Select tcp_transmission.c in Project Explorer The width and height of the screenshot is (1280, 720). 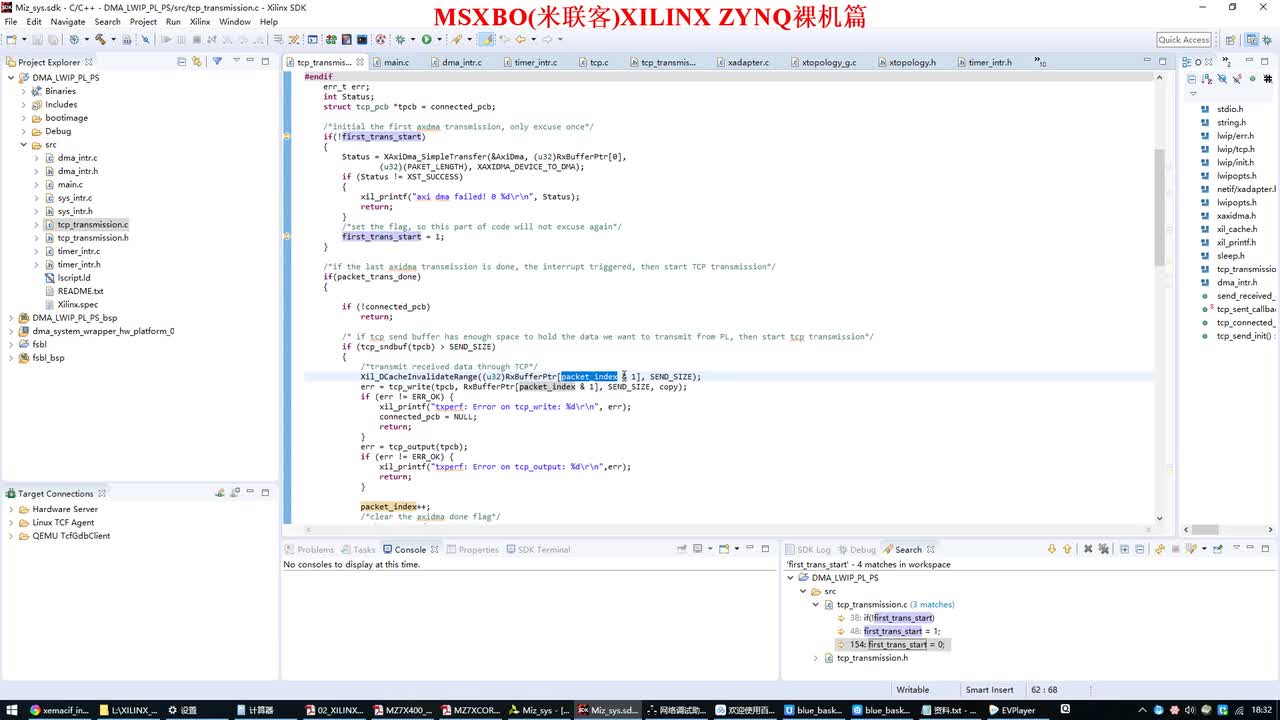93,224
